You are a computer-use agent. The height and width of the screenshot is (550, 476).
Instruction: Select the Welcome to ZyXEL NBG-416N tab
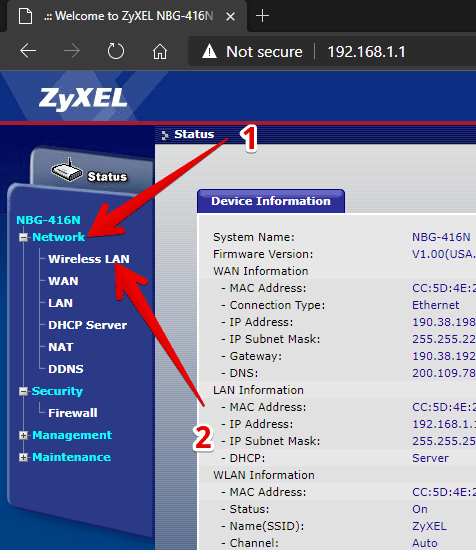[126, 16]
